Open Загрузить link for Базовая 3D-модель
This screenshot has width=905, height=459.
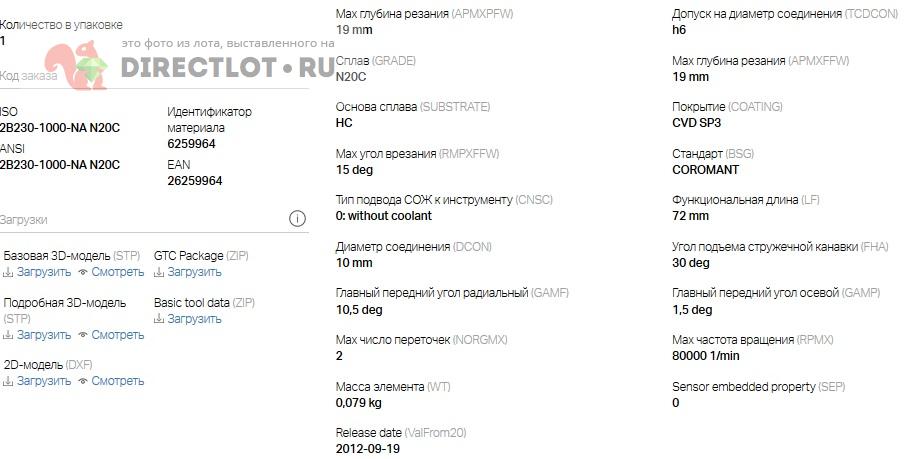point(44,272)
